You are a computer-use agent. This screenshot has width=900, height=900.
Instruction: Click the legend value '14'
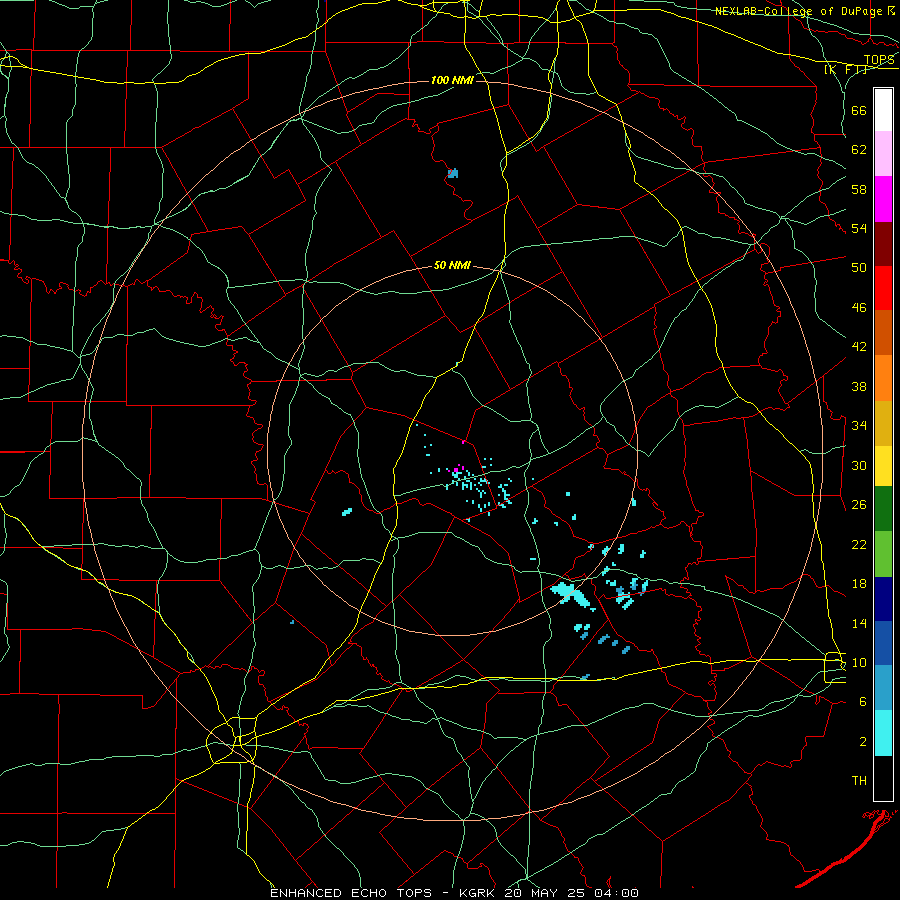(x=859, y=623)
